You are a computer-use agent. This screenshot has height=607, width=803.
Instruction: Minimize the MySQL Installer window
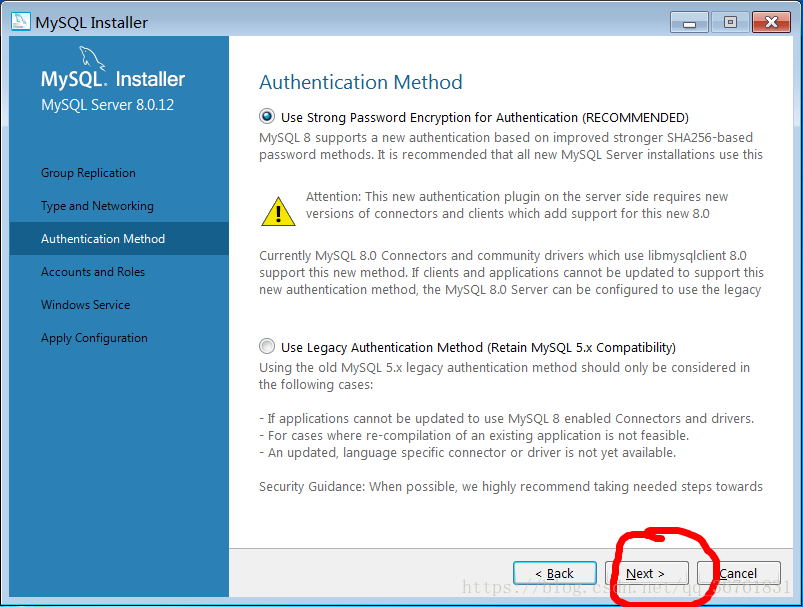[689, 23]
